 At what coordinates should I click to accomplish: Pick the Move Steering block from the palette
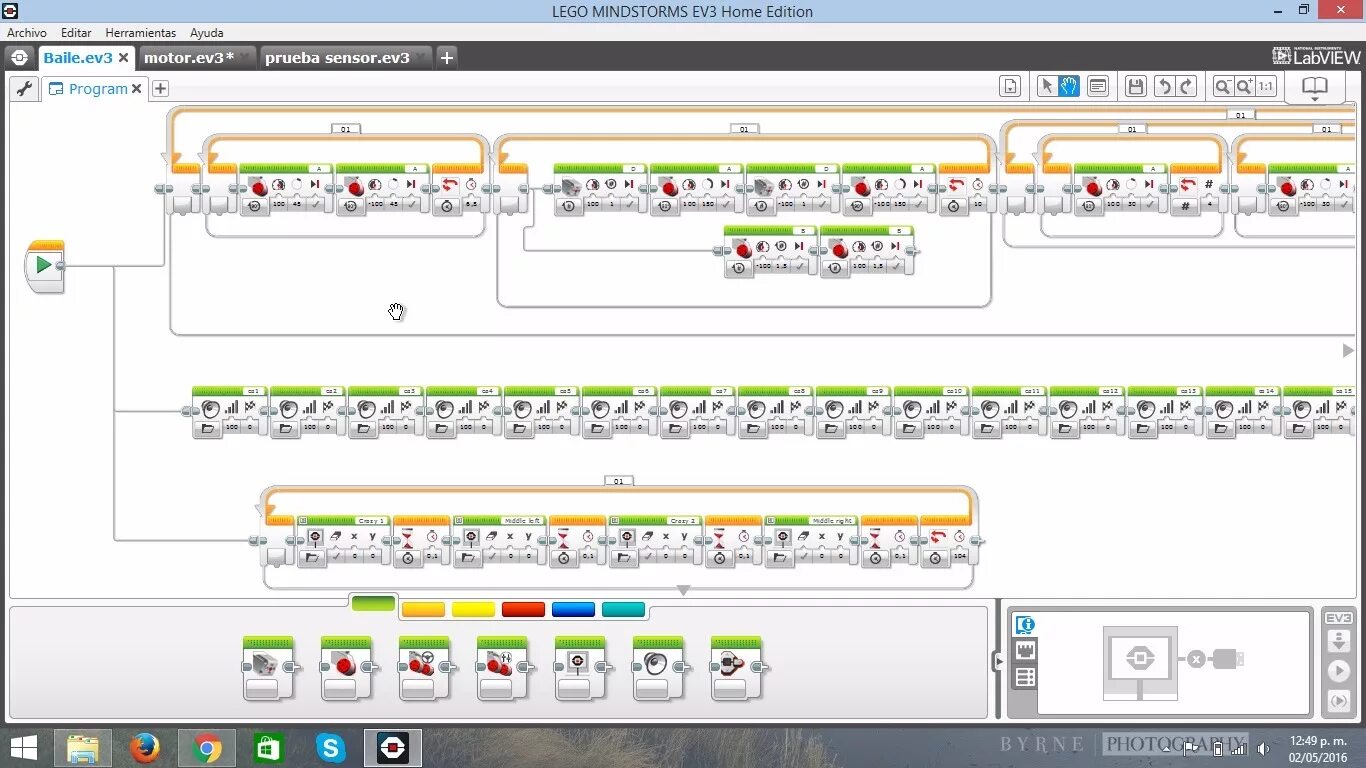click(x=424, y=667)
